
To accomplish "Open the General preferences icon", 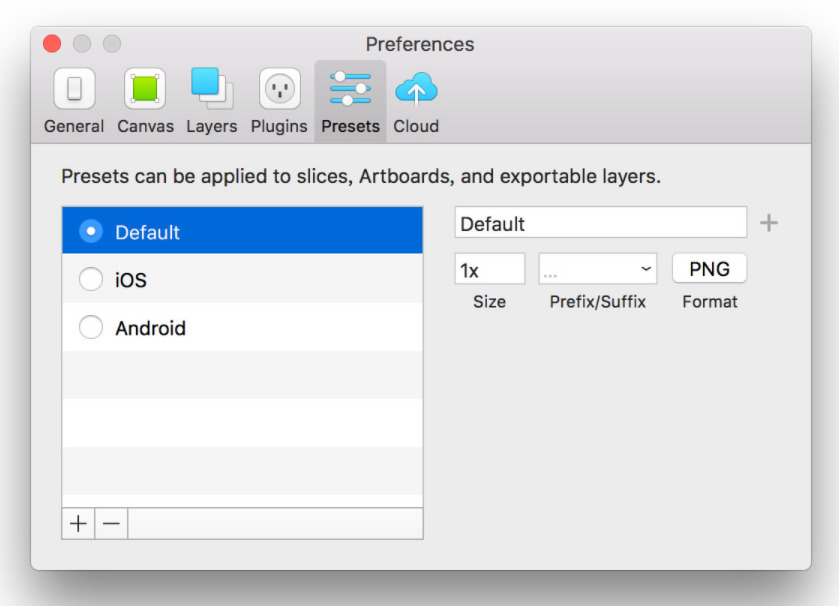I will pyautogui.click(x=74, y=89).
